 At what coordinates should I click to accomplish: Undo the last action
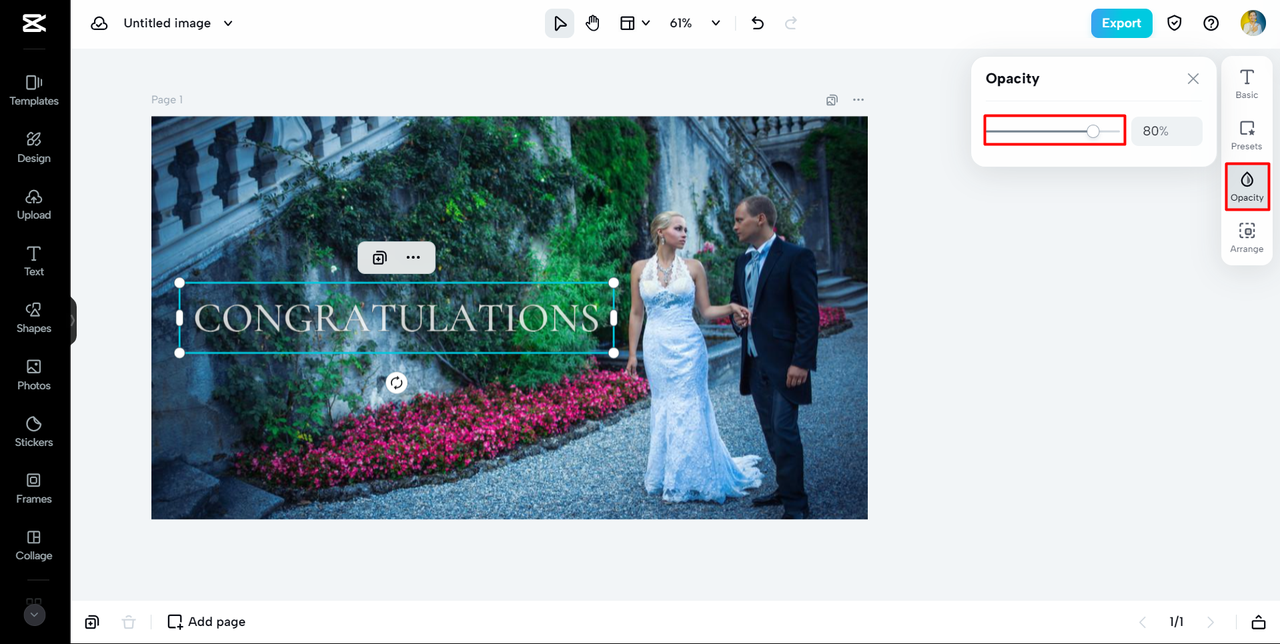(758, 23)
